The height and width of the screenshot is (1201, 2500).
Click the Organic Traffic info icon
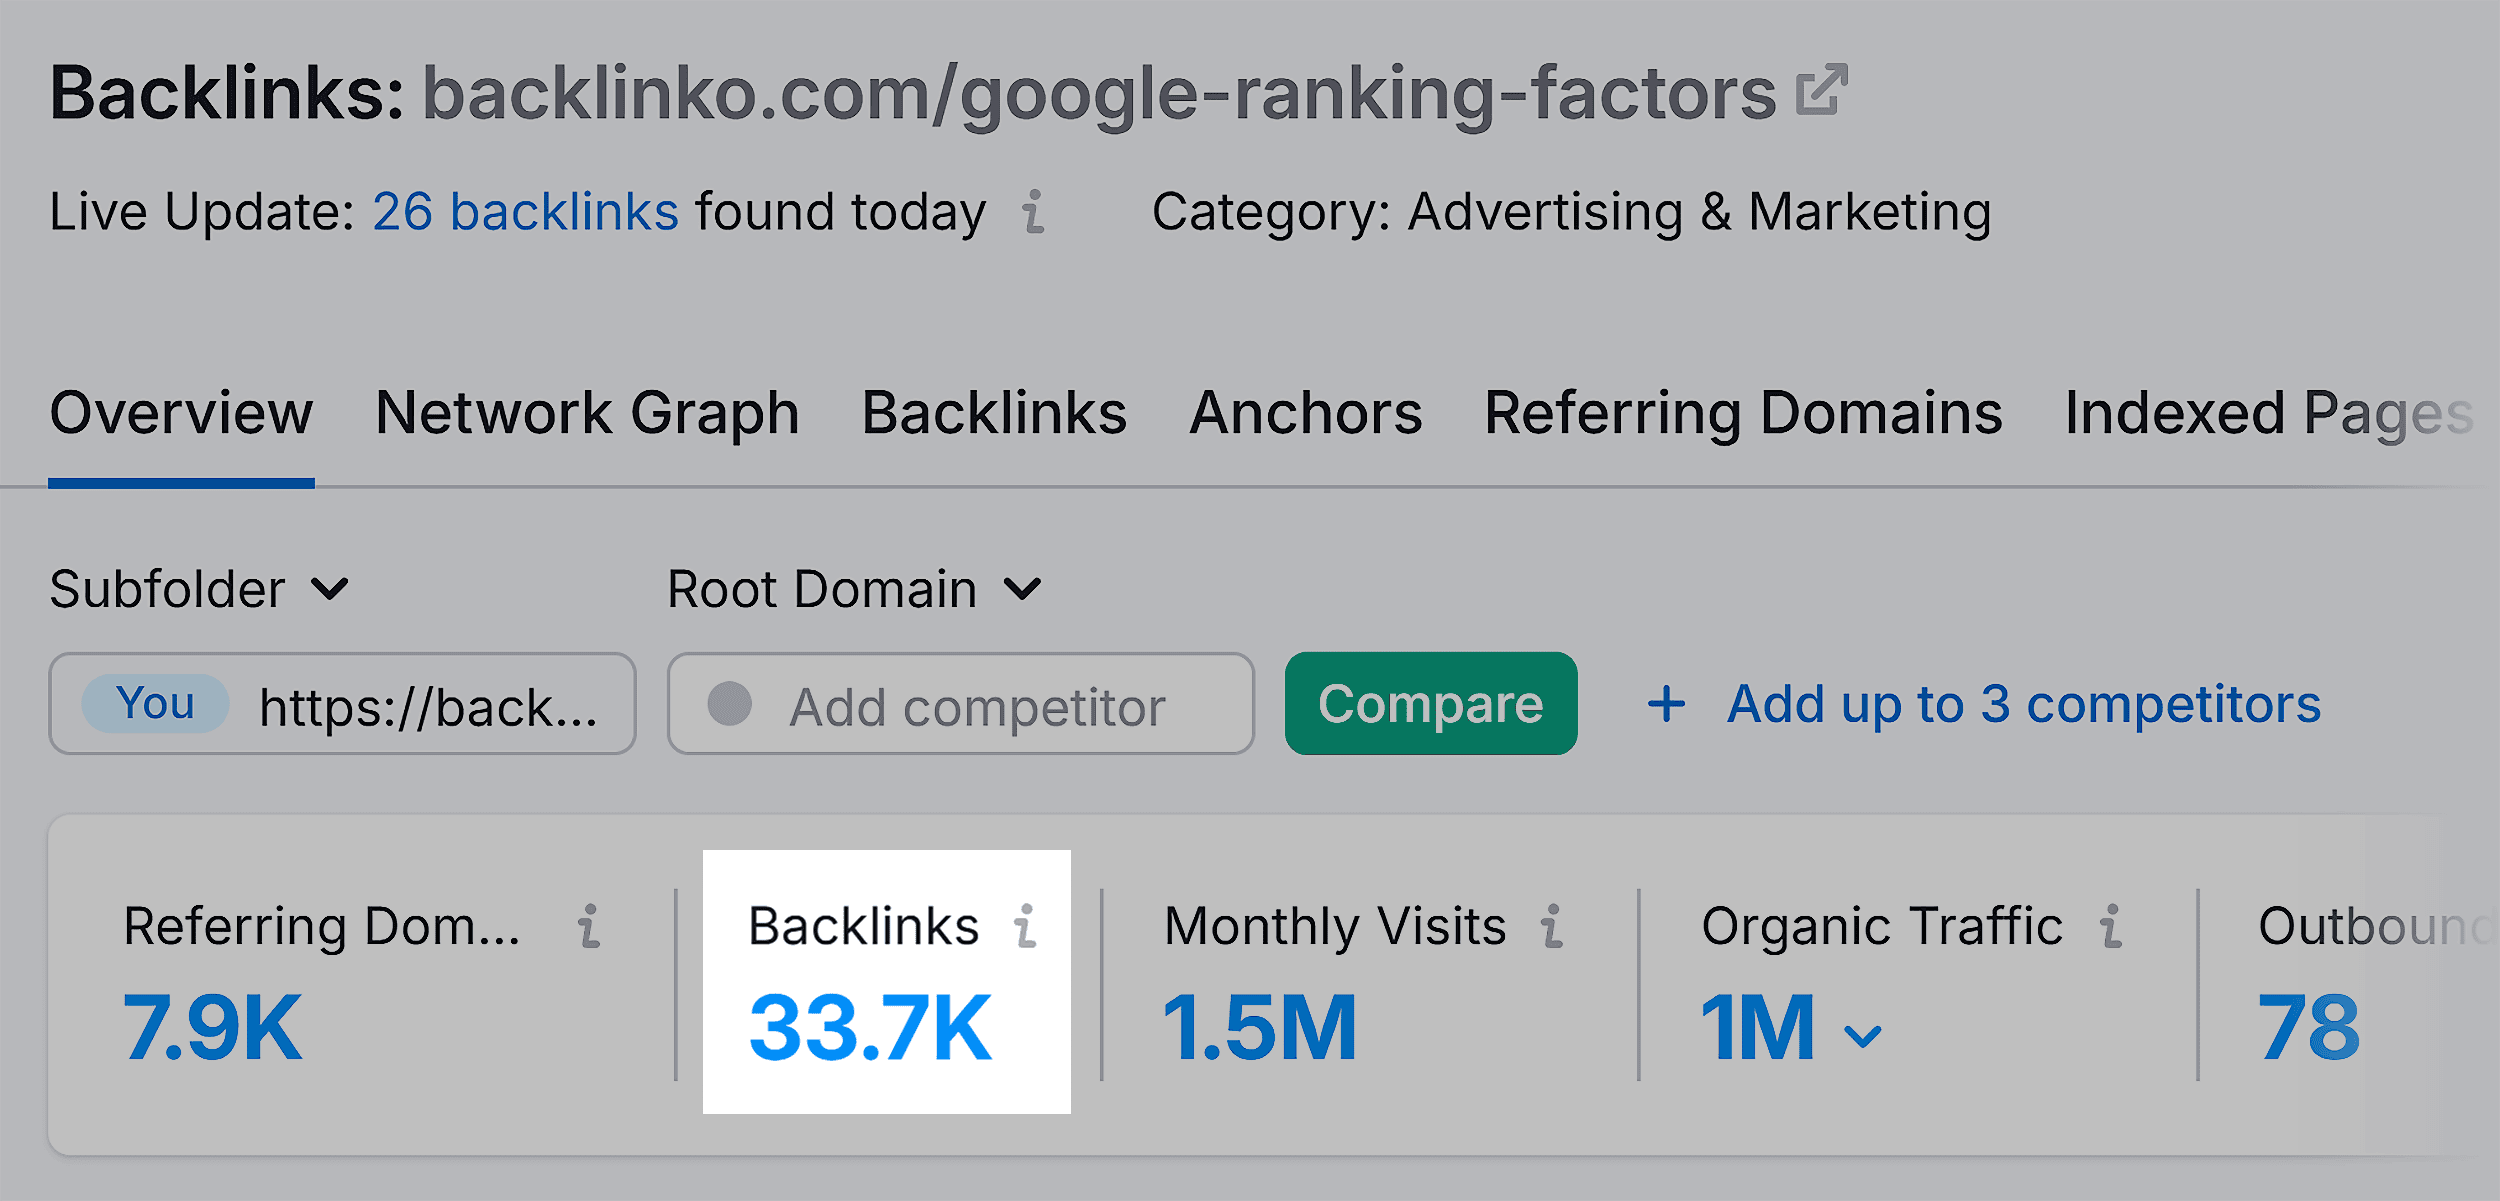click(x=2112, y=928)
